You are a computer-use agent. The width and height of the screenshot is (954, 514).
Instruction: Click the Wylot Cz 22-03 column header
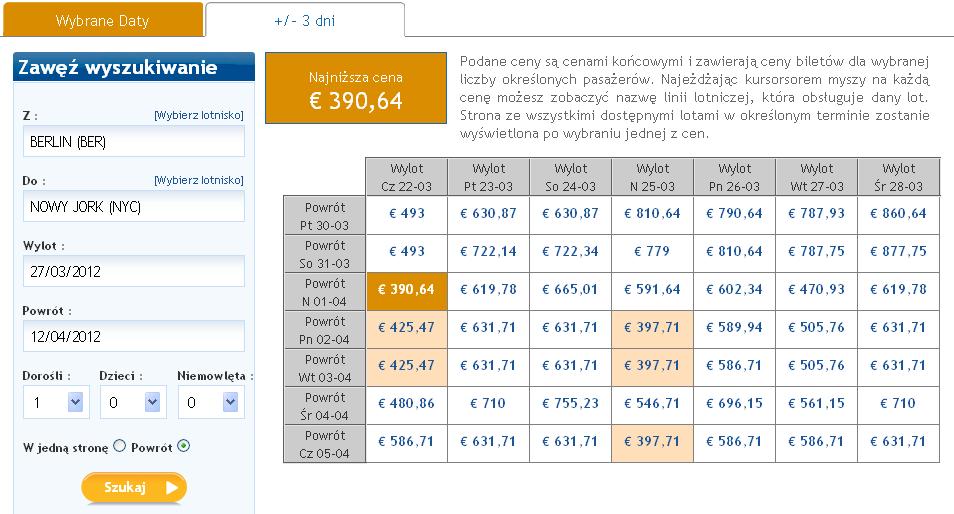pyautogui.click(x=406, y=177)
